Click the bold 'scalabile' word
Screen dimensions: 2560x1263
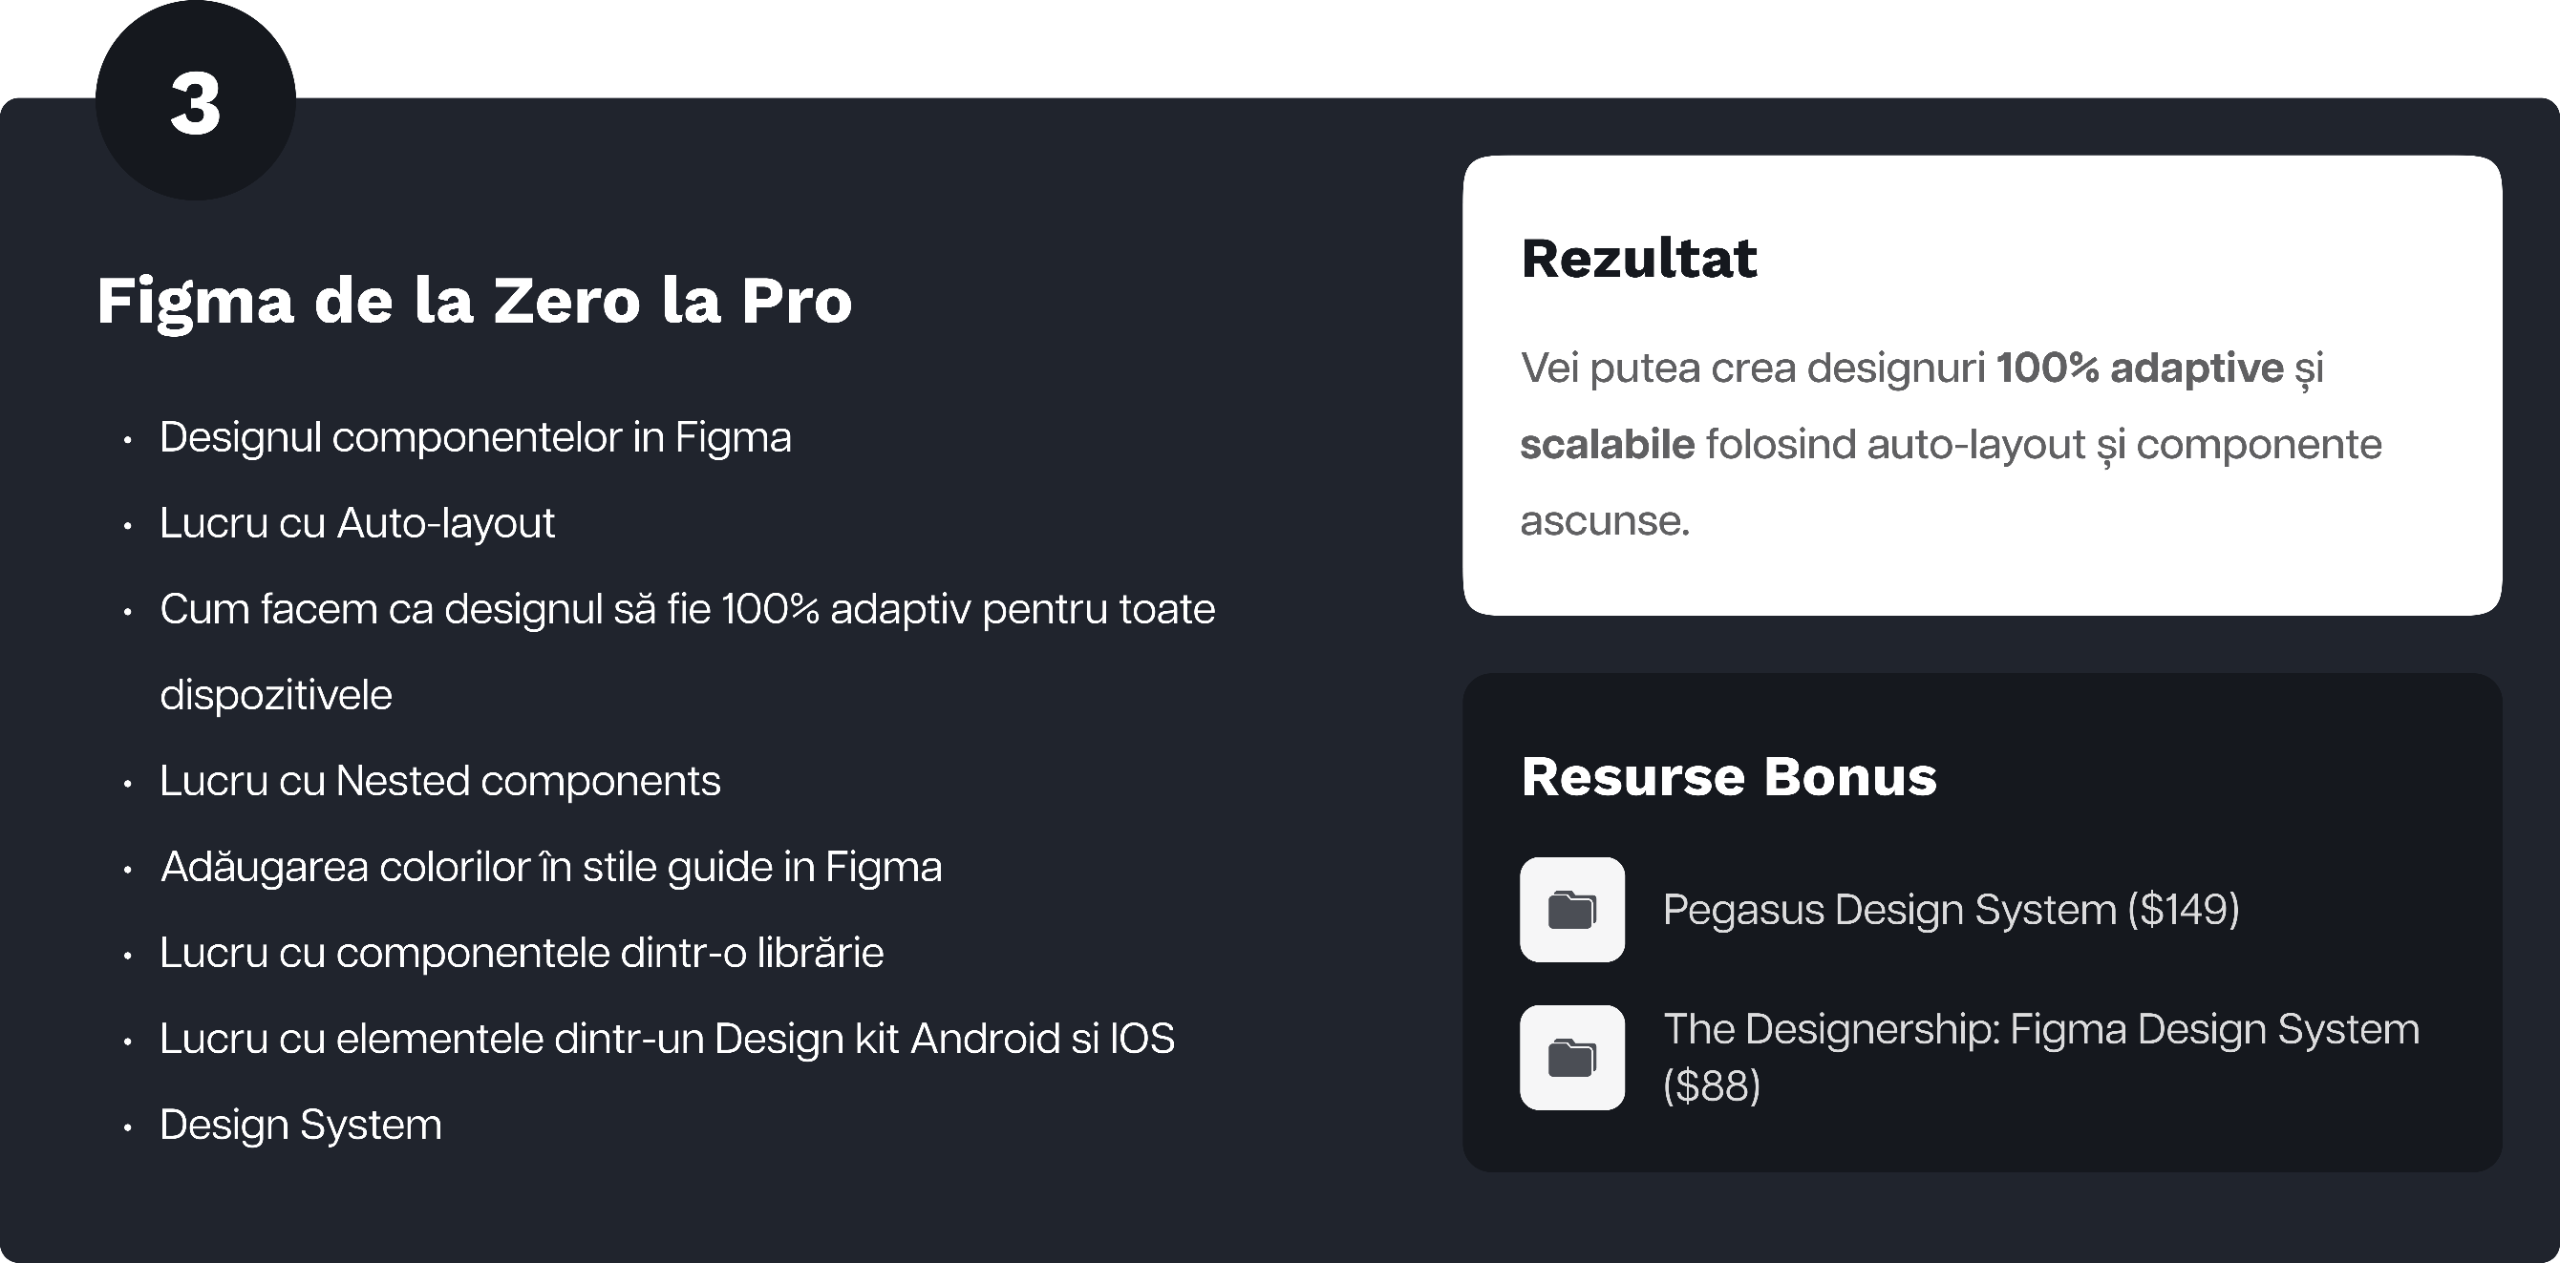point(1607,444)
